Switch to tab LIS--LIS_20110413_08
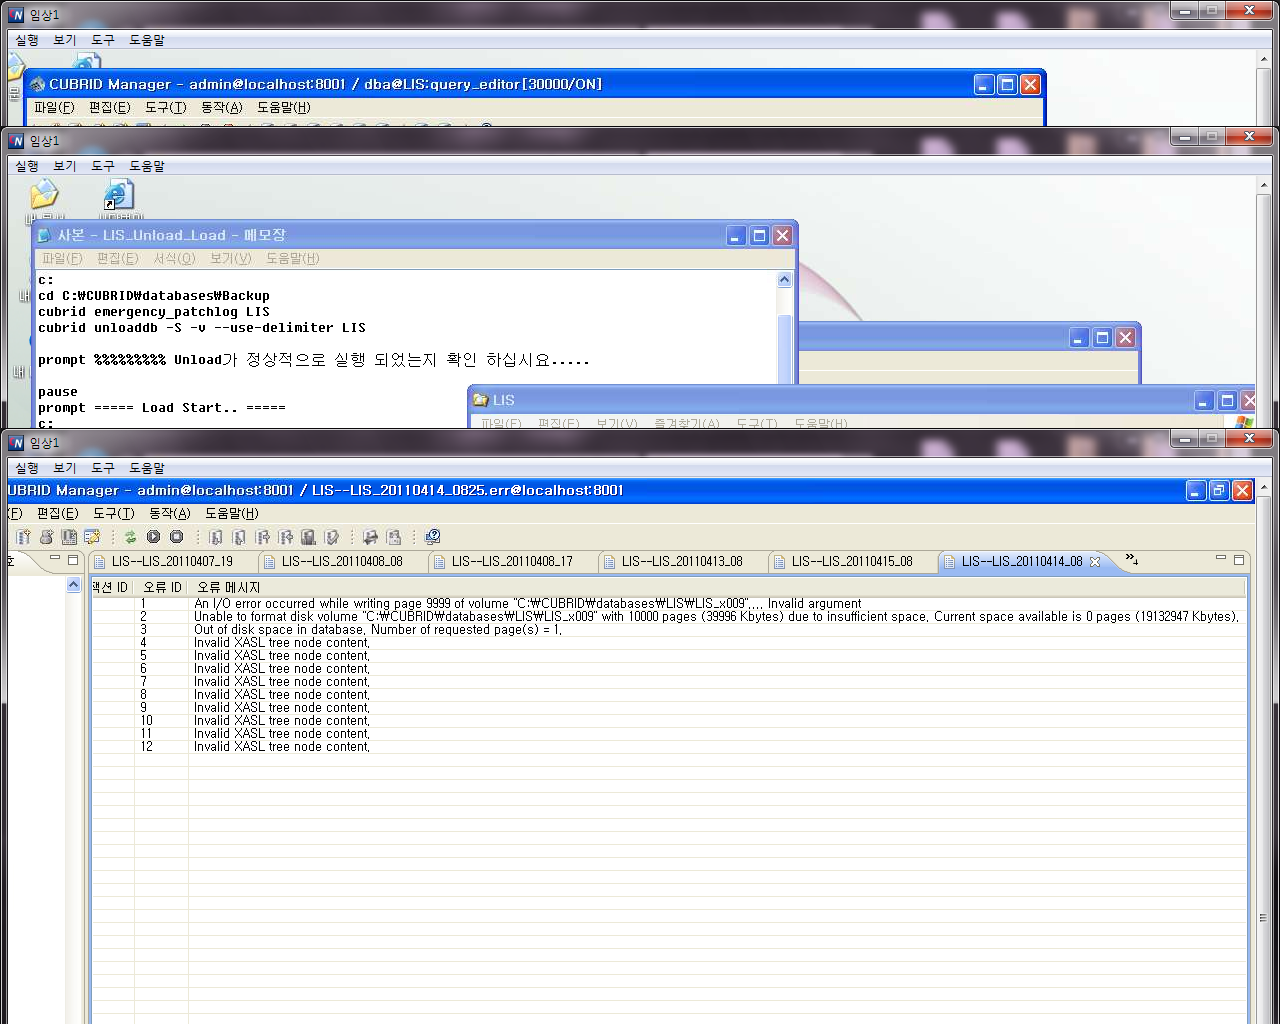This screenshot has width=1280, height=1024. 682,562
